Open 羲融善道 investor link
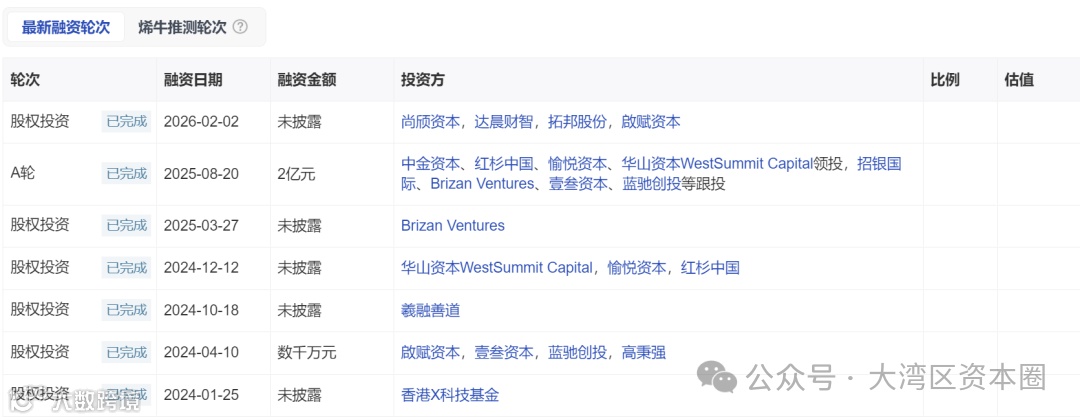The image size is (1080, 420). (x=430, y=310)
